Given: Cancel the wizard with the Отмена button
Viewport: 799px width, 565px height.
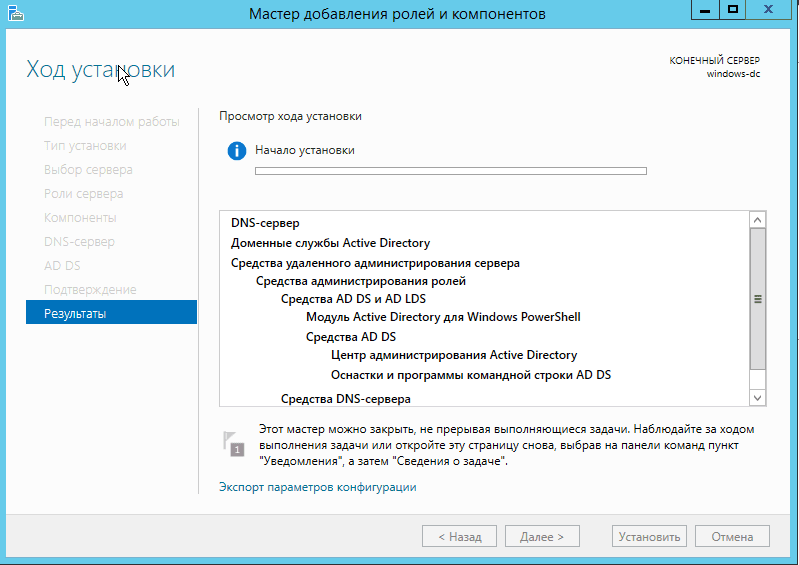Looking at the screenshot, I should (732, 536).
